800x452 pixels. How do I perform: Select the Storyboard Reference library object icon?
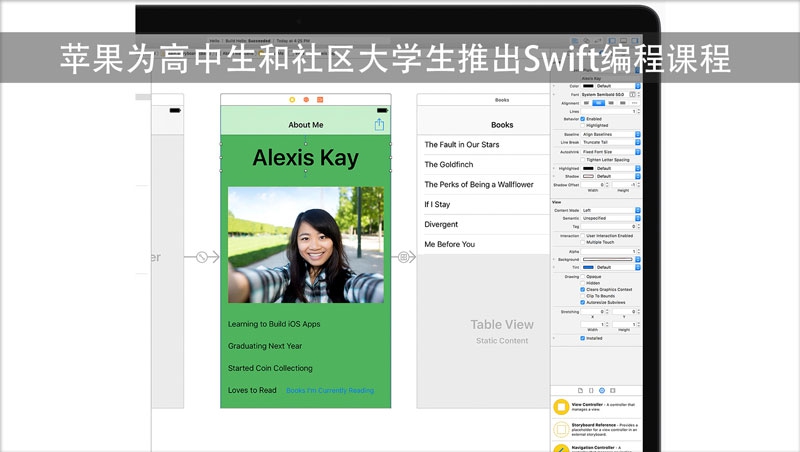(561, 430)
